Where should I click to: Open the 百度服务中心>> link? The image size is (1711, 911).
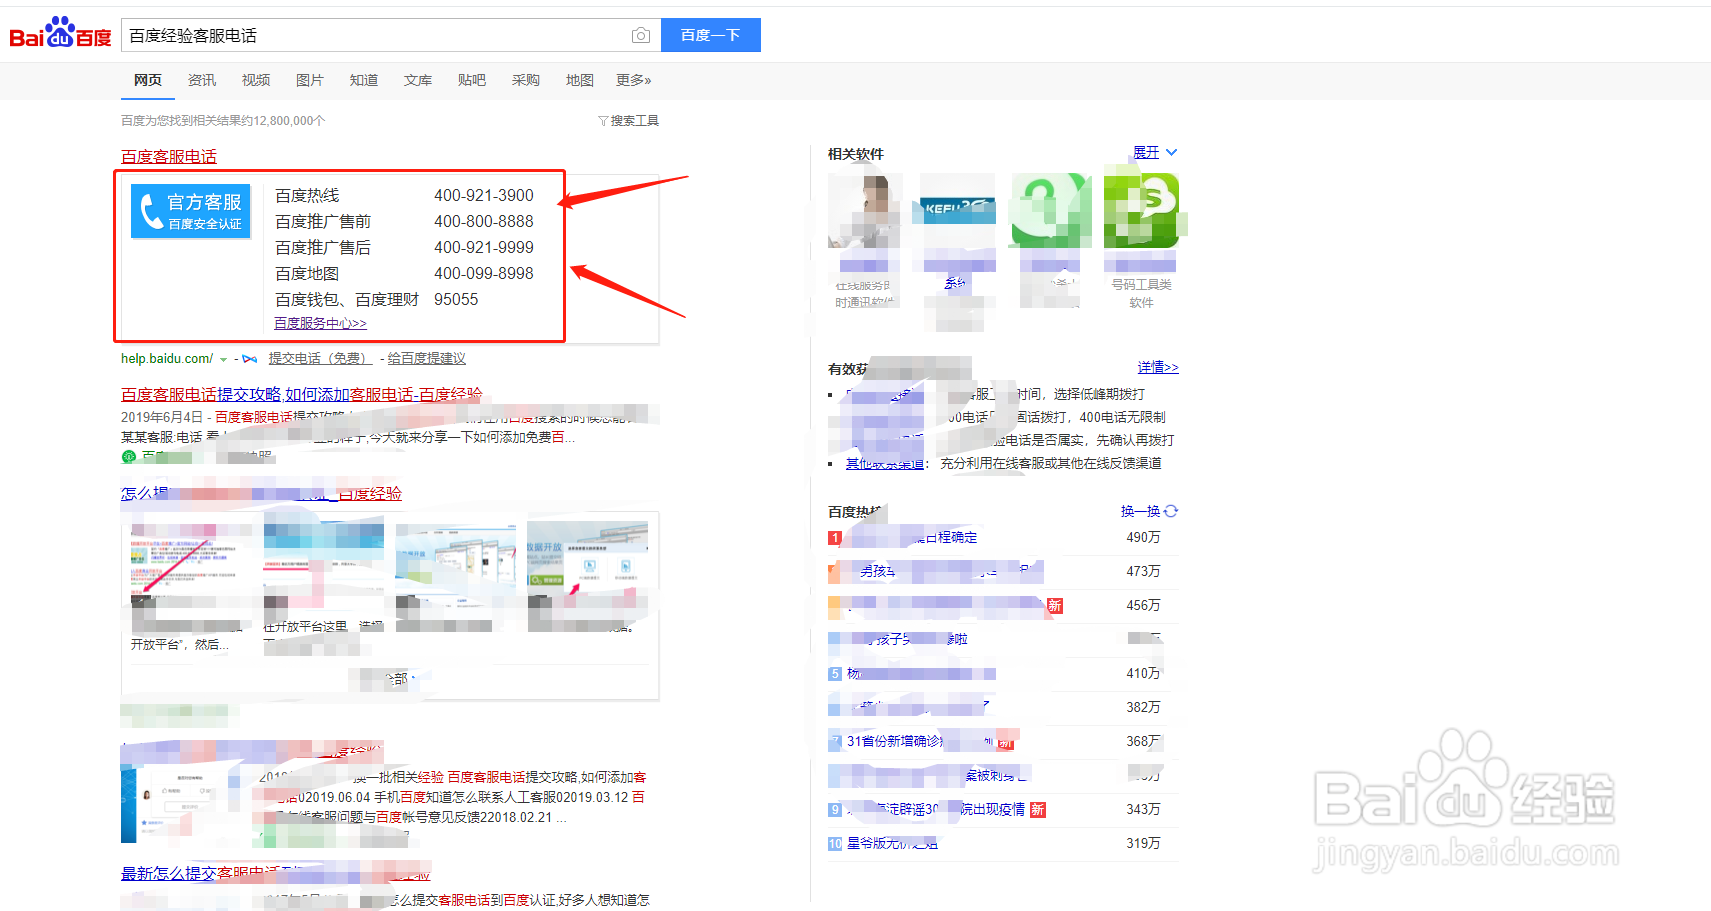(x=320, y=323)
